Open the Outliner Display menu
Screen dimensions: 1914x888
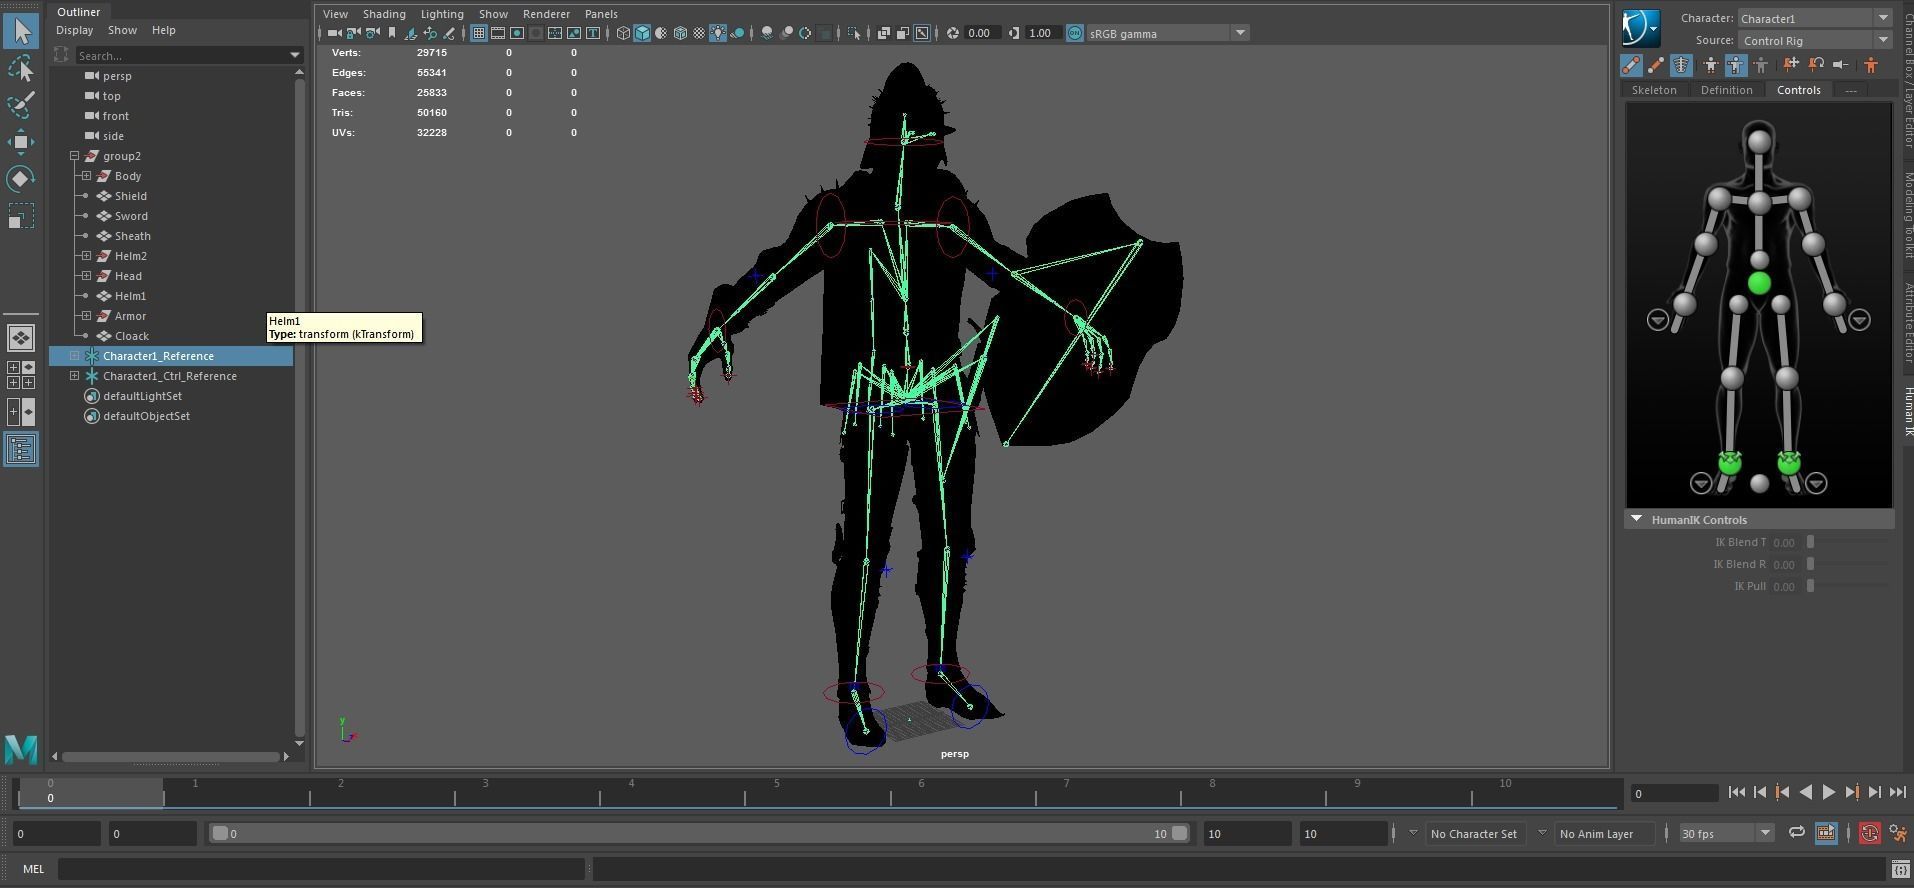tap(75, 30)
